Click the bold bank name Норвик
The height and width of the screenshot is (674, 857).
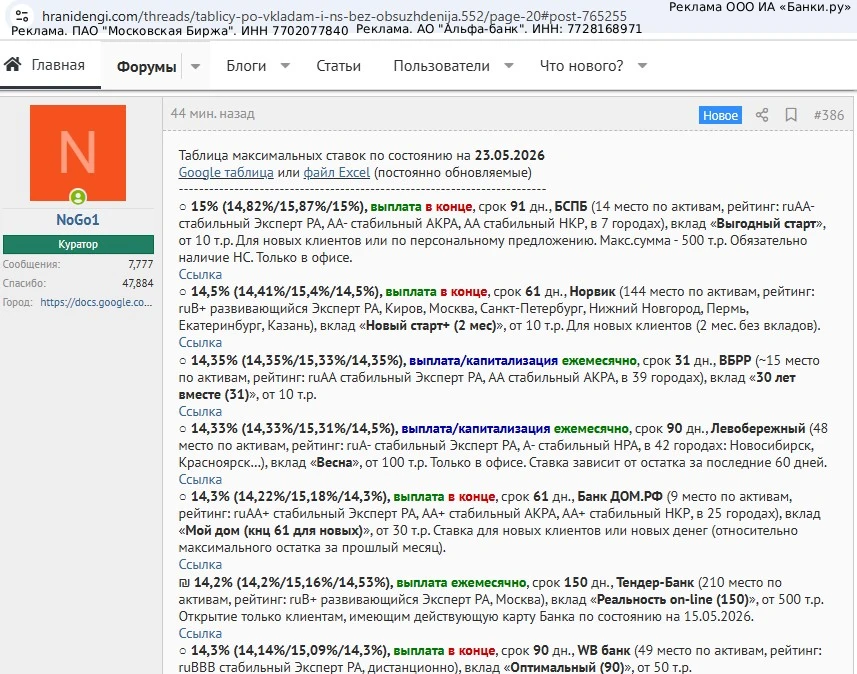point(592,292)
